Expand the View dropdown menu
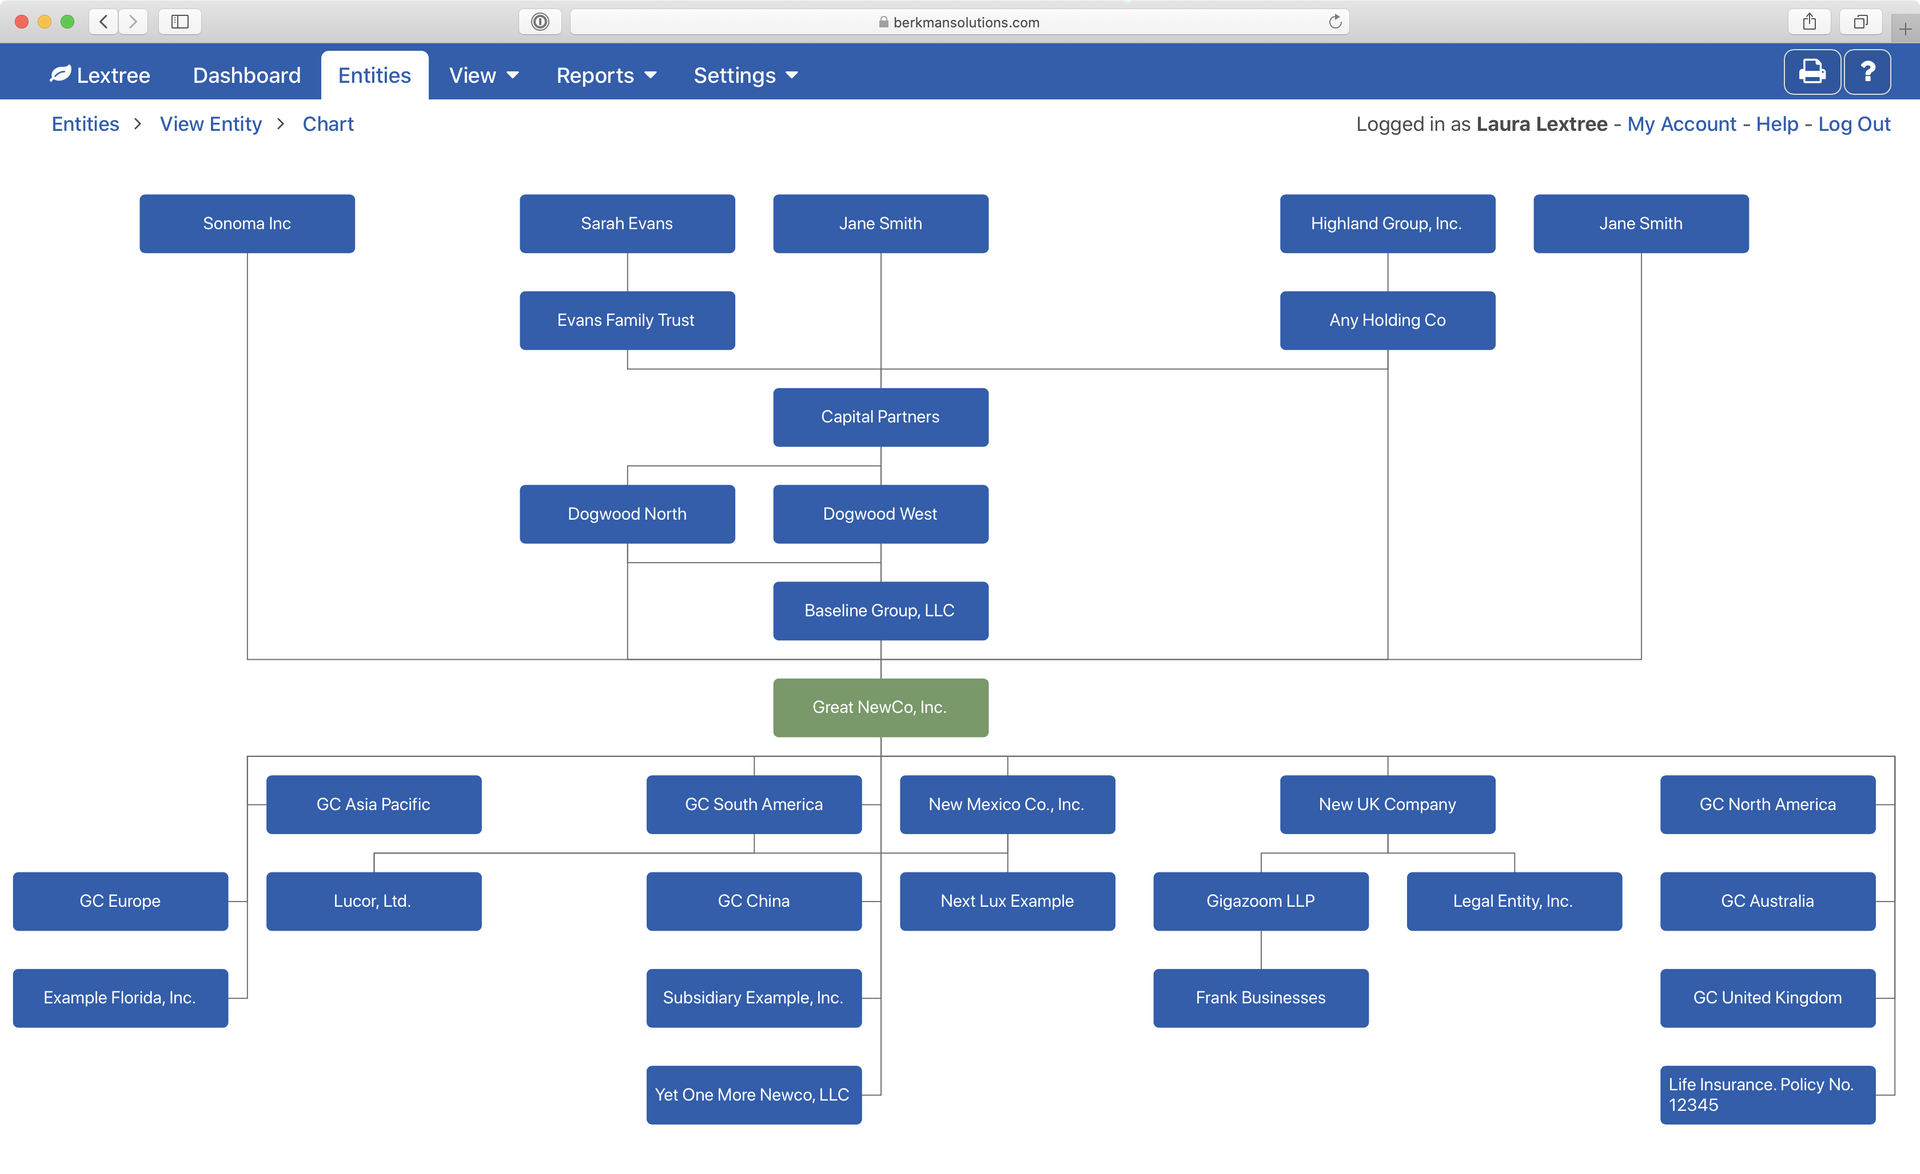The width and height of the screenshot is (1920, 1174). click(x=484, y=75)
